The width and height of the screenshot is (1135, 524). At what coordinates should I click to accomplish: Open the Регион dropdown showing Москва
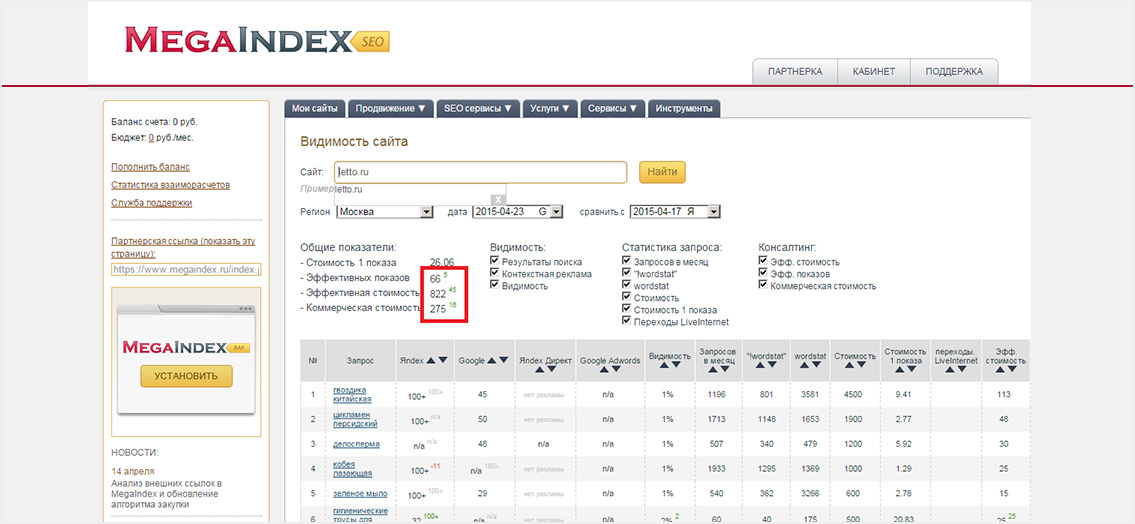(385, 212)
